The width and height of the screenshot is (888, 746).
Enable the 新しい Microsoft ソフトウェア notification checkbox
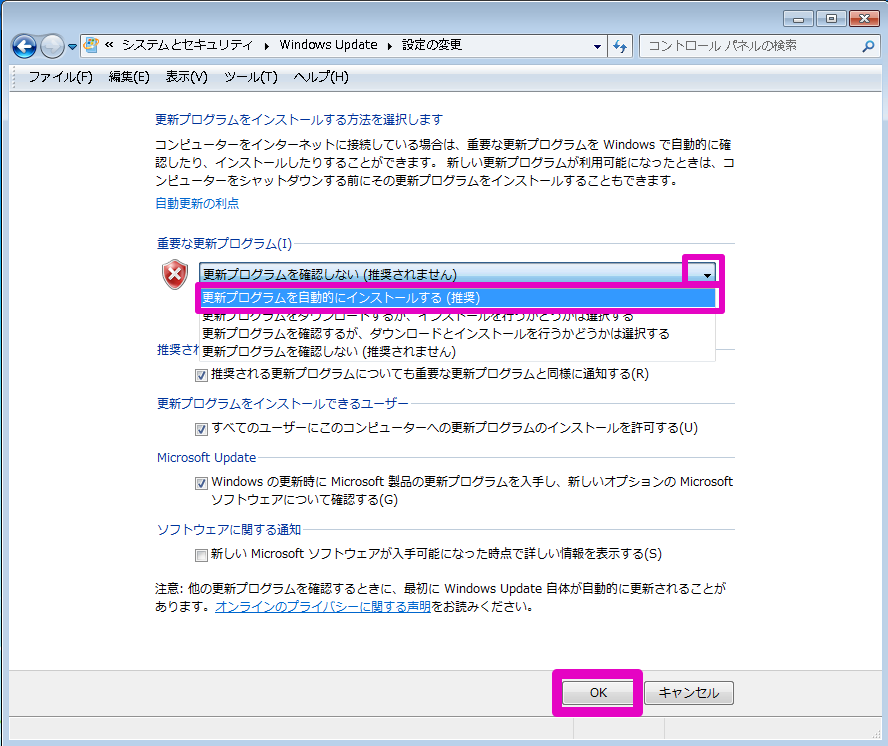click(x=201, y=555)
